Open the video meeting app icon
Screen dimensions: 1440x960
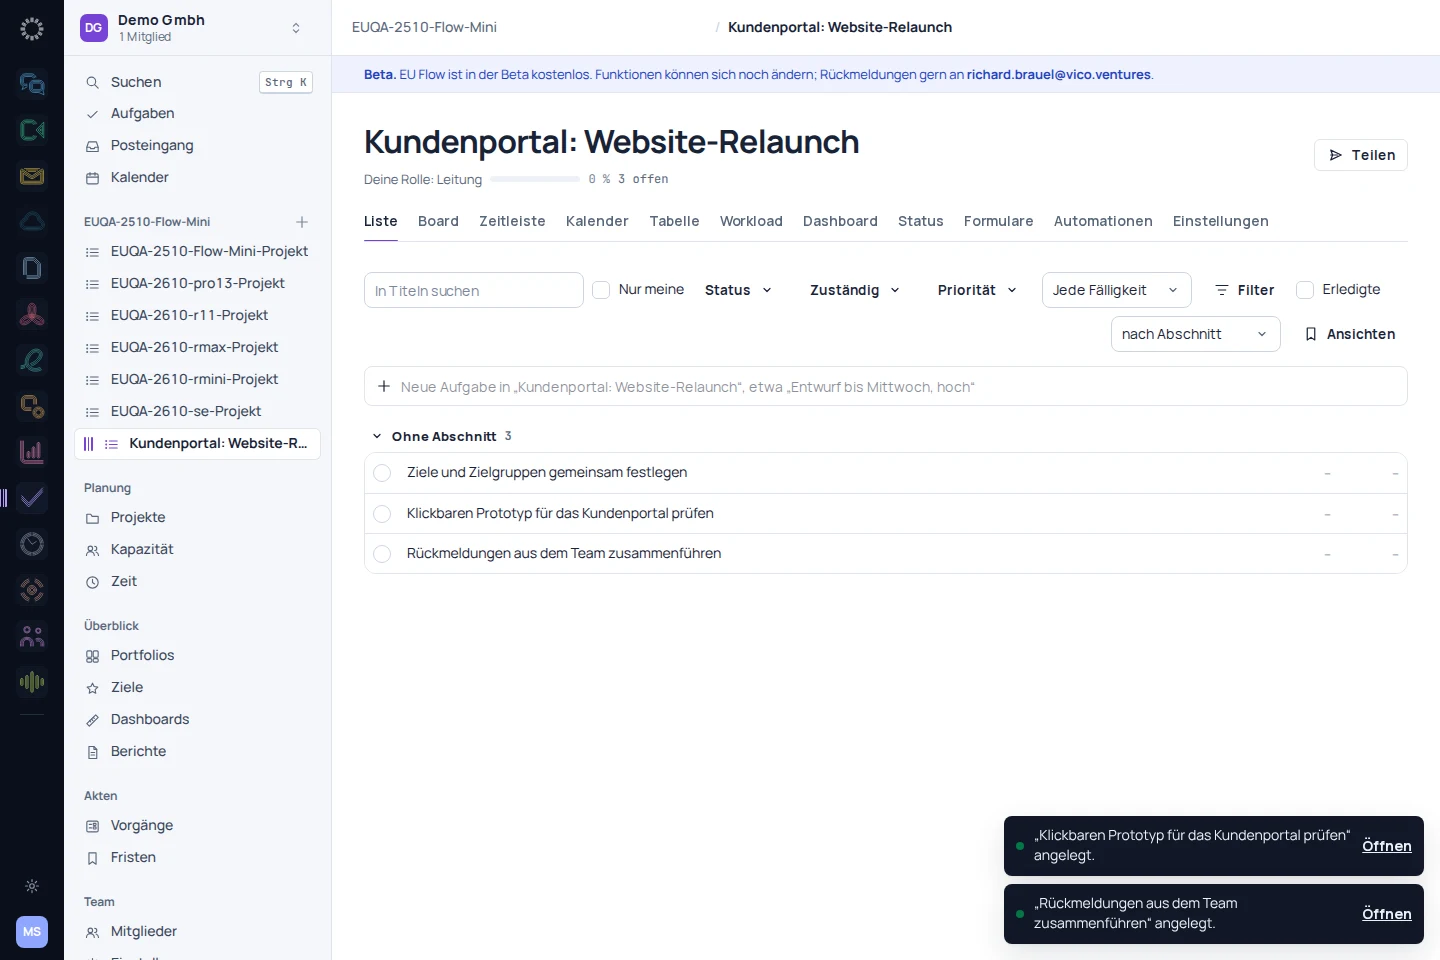click(x=32, y=130)
